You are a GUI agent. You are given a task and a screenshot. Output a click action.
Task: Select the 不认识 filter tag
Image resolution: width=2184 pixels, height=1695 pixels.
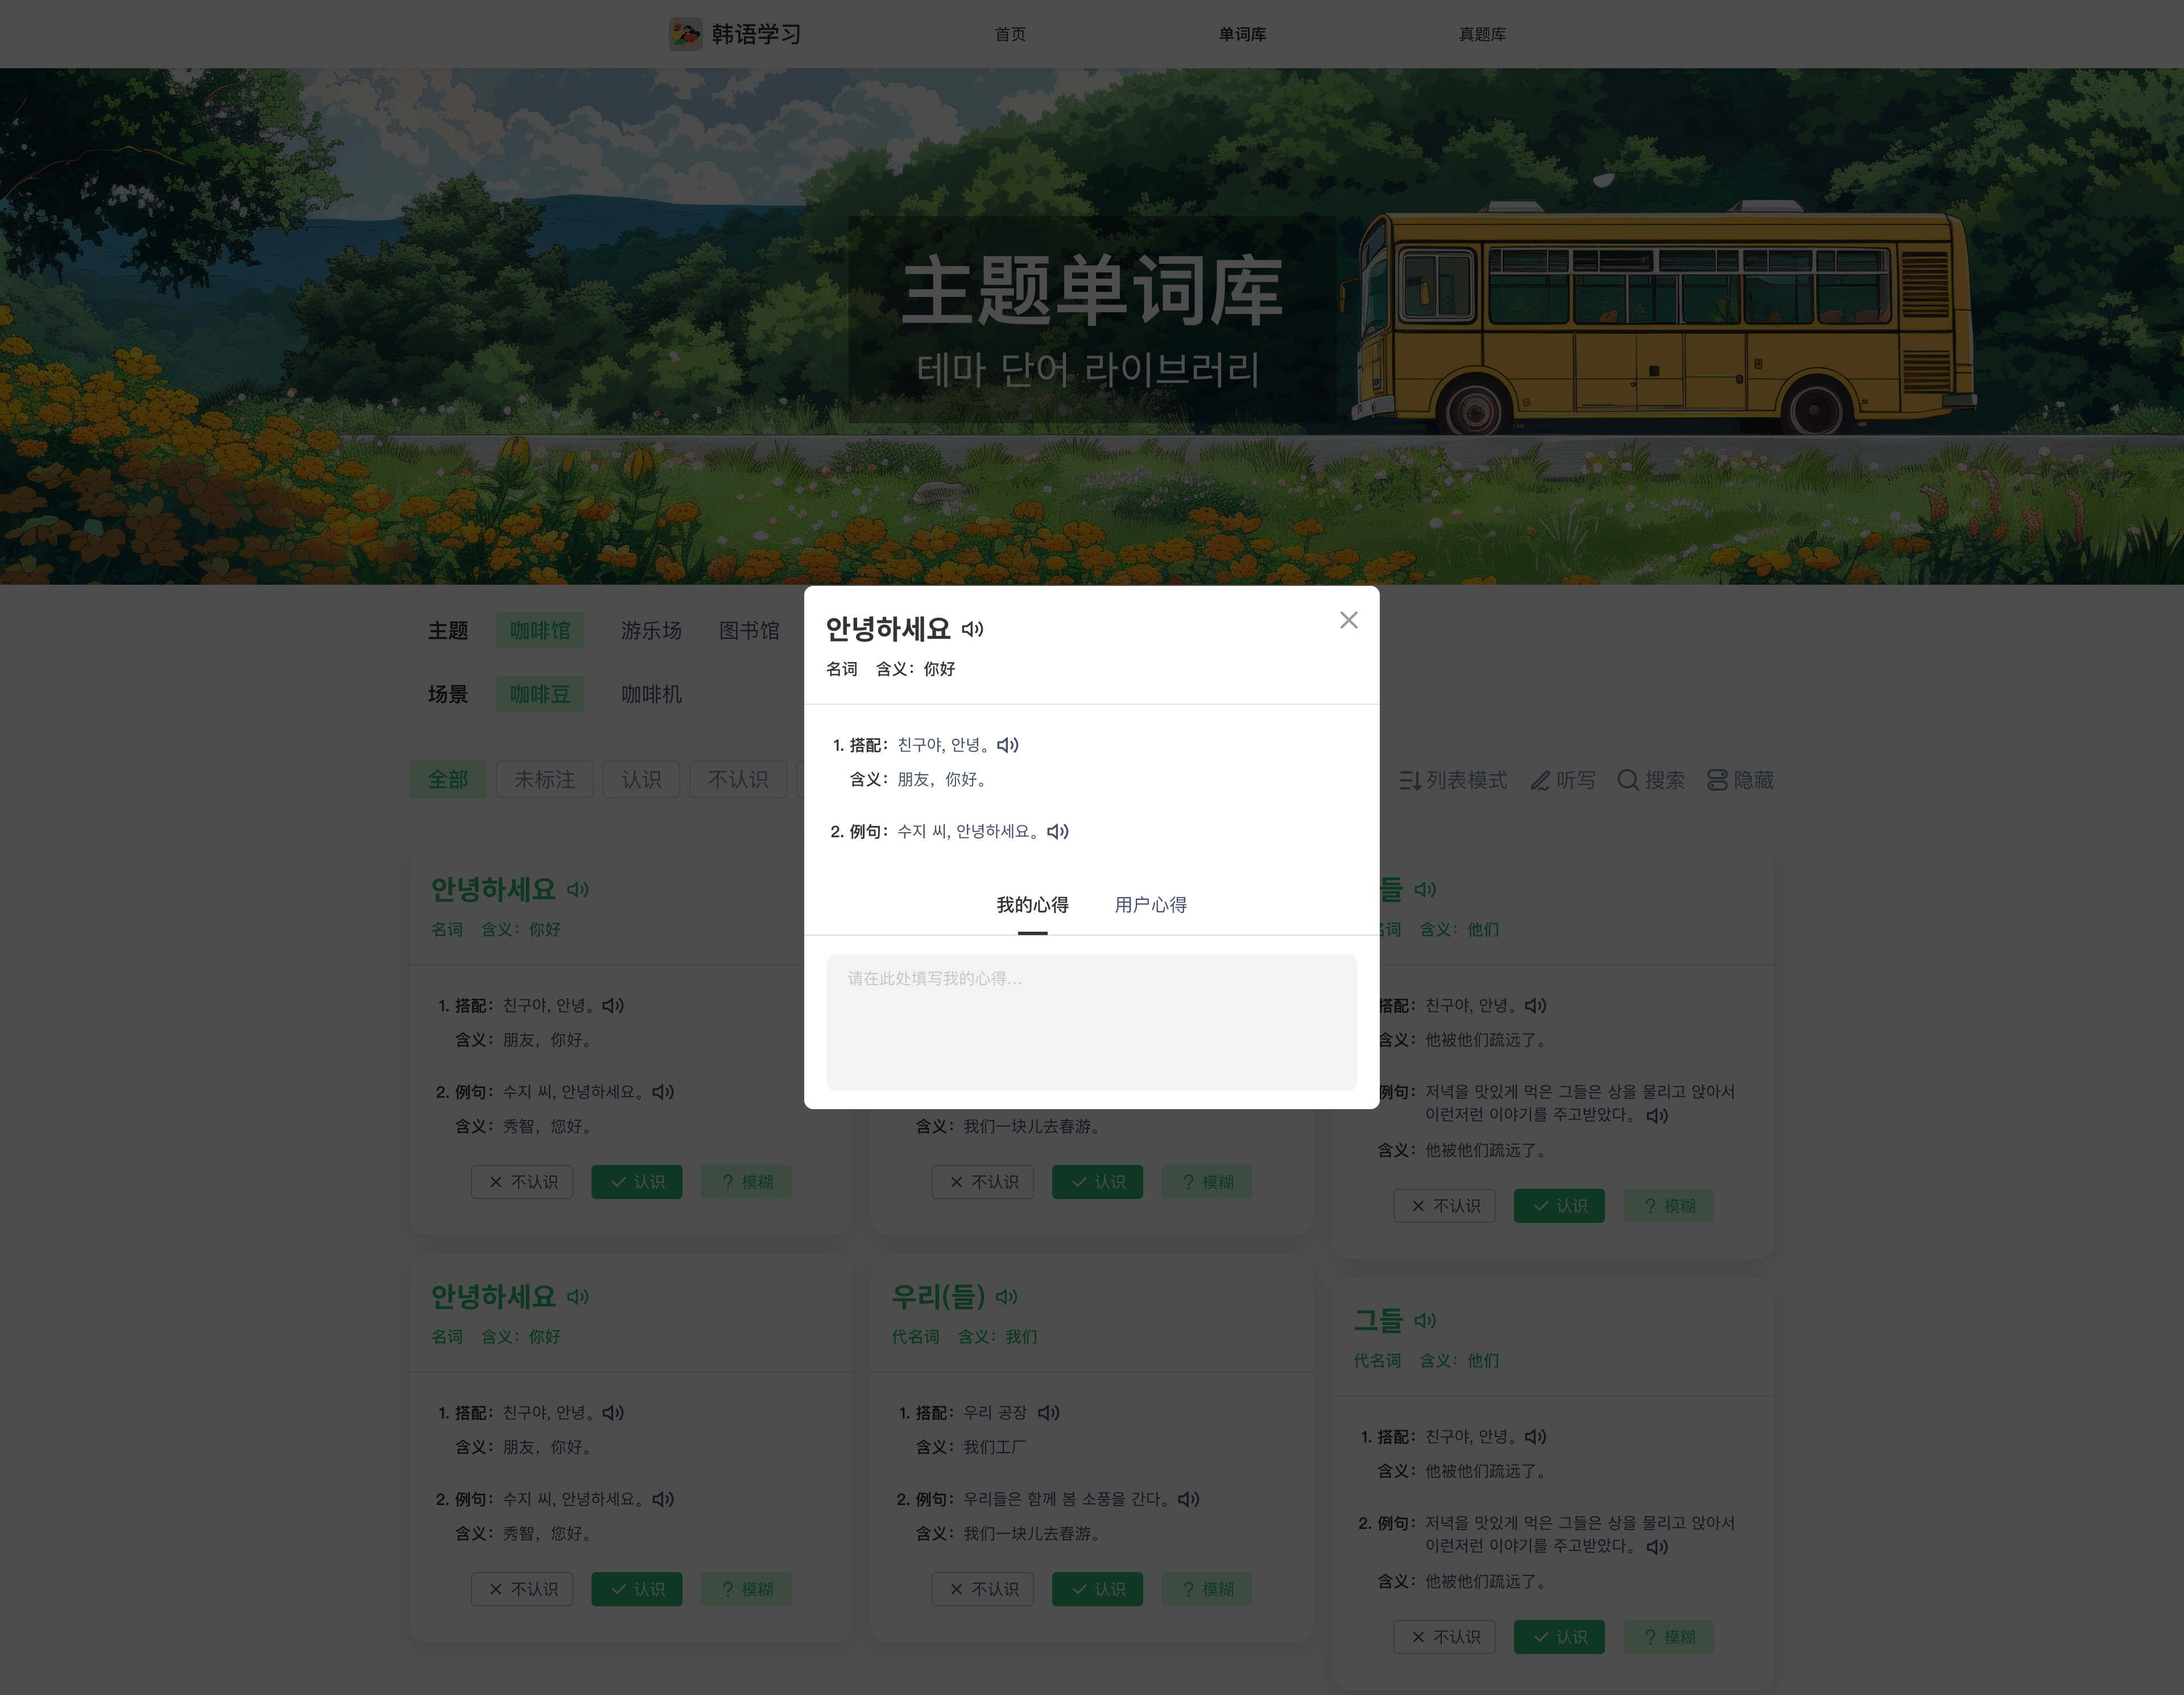[x=738, y=780]
